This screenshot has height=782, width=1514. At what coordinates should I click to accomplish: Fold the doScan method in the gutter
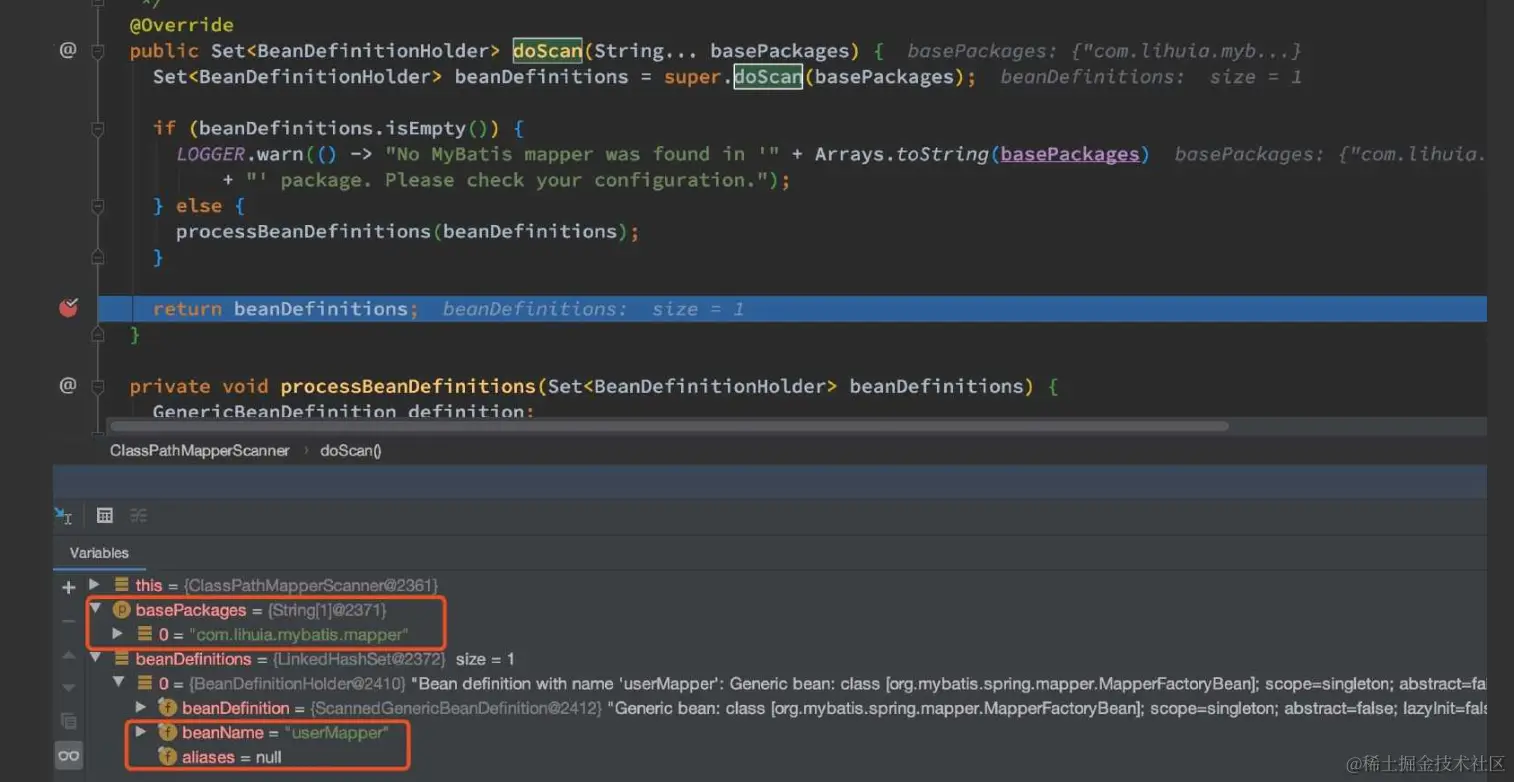(98, 51)
